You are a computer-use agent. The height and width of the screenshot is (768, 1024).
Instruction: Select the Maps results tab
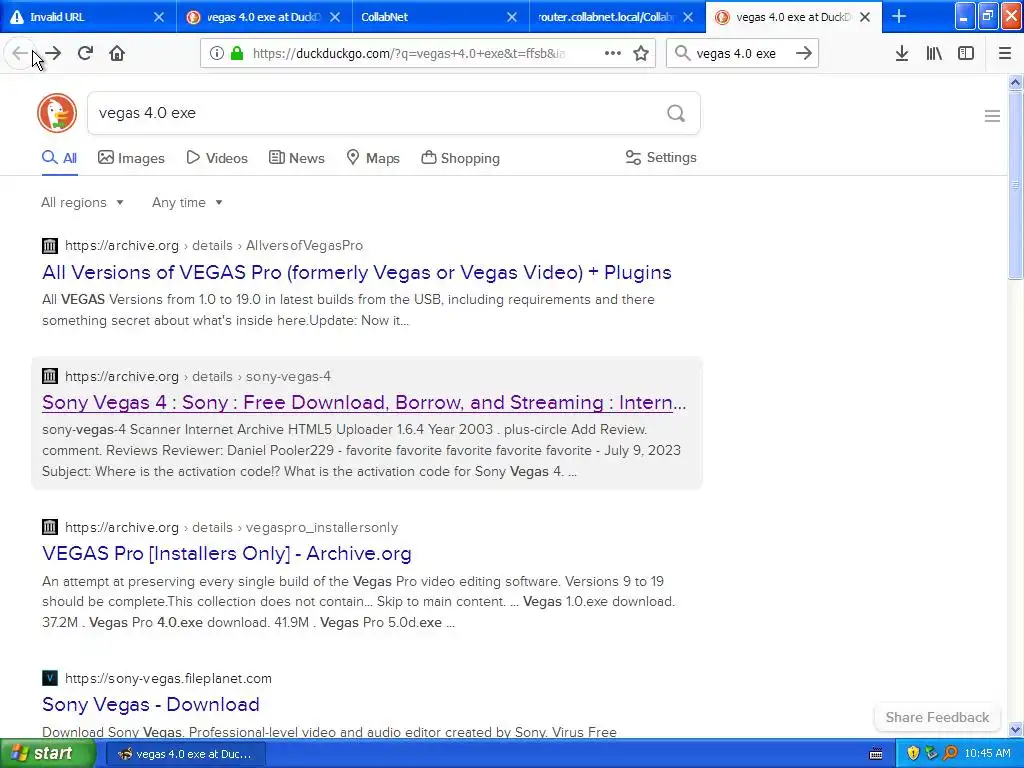pos(373,158)
